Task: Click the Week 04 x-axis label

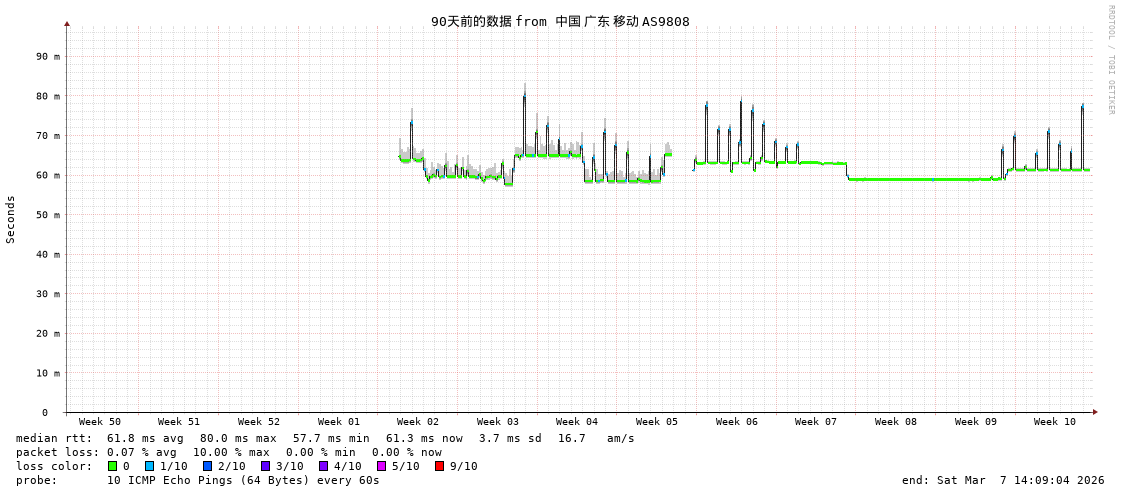Action: tap(577, 422)
